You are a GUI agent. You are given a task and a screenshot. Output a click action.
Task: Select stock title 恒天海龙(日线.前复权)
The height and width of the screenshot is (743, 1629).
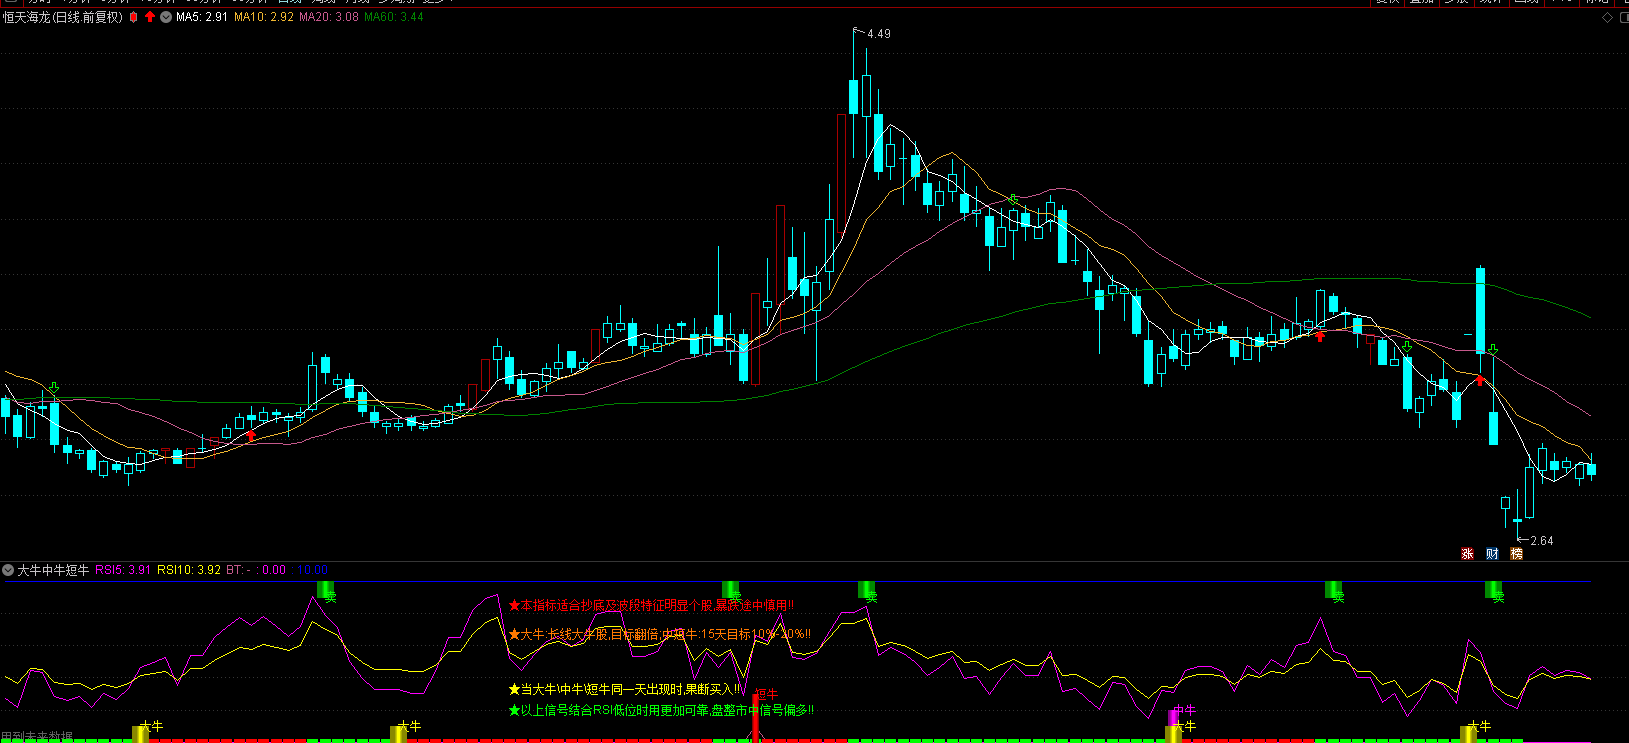click(x=62, y=17)
